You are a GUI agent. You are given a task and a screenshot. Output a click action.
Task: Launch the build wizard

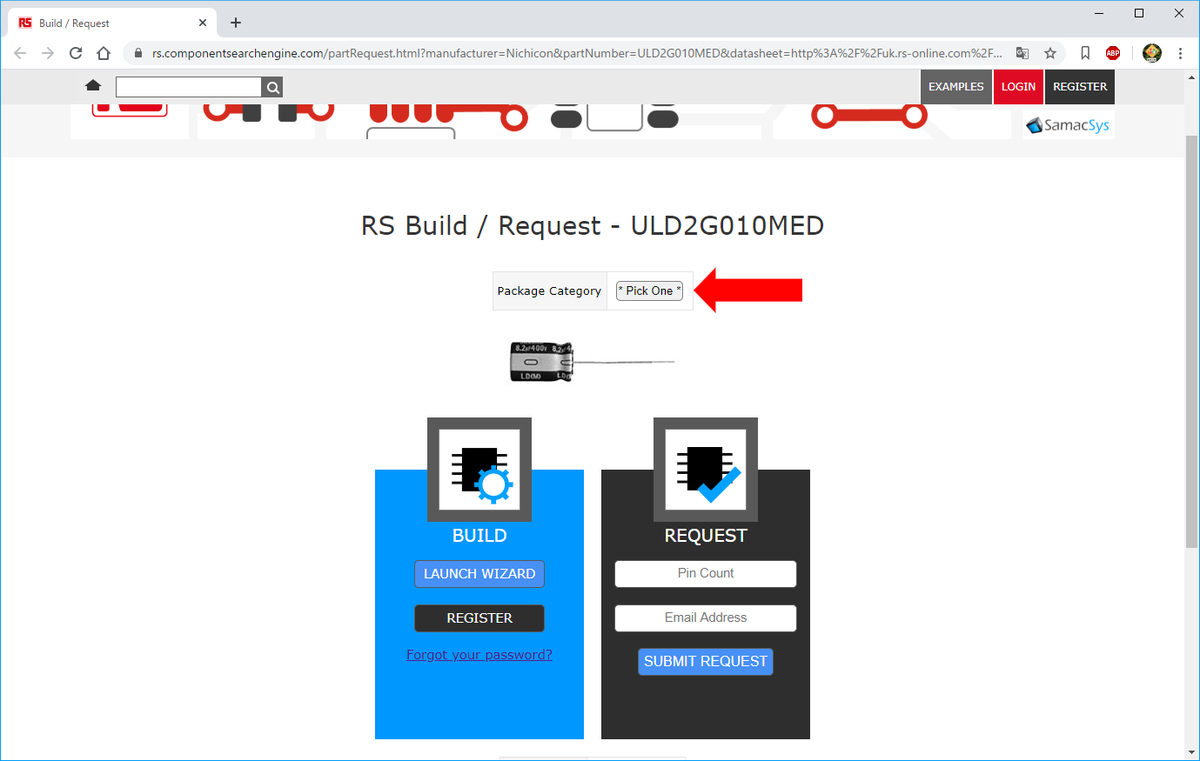(x=480, y=574)
